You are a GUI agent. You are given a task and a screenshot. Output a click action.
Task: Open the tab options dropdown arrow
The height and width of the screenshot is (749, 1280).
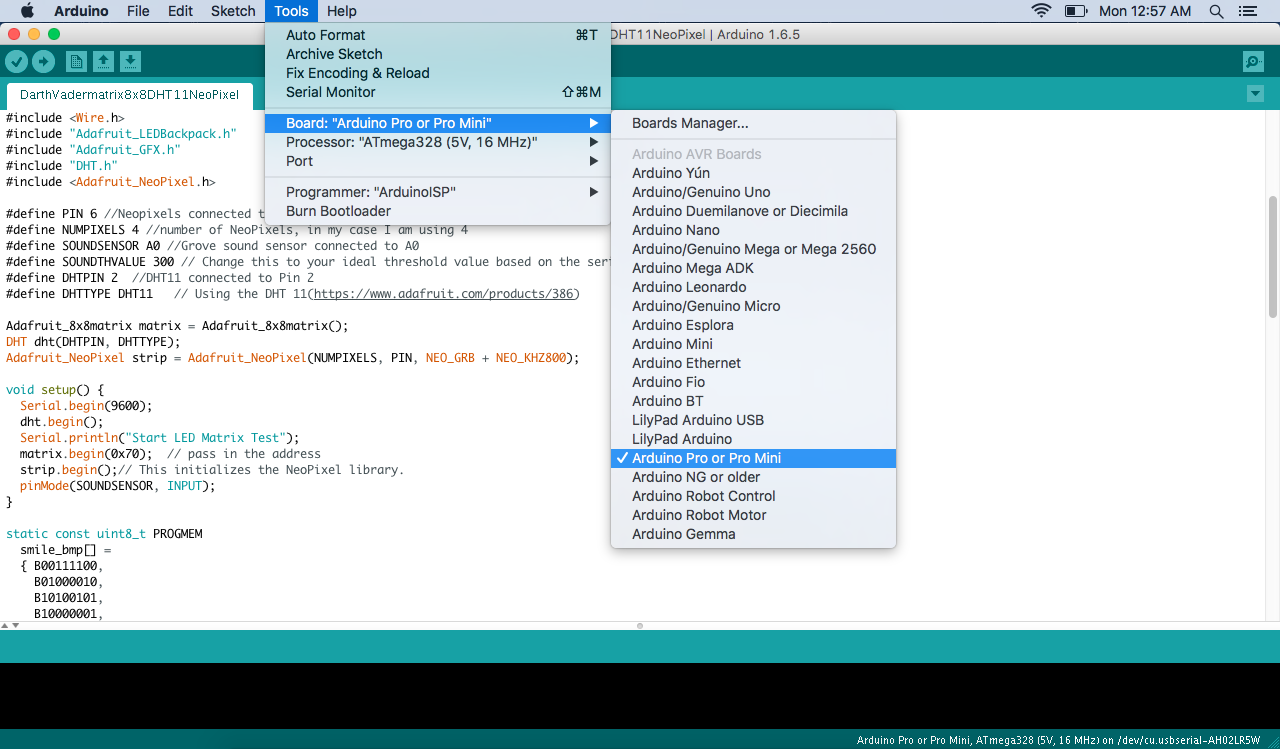[1255, 94]
